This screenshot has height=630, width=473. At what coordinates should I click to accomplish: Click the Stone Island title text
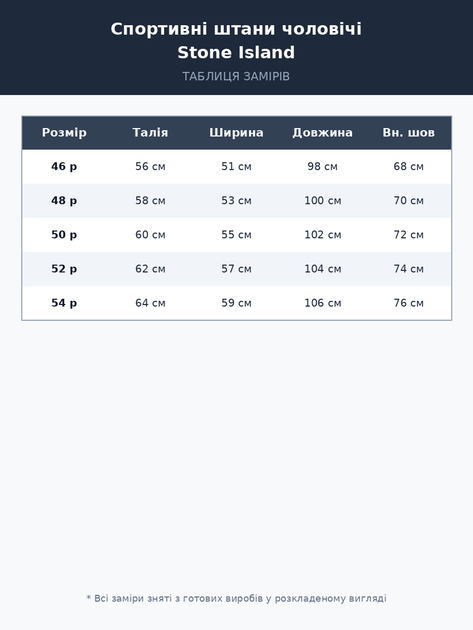(236, 52)
